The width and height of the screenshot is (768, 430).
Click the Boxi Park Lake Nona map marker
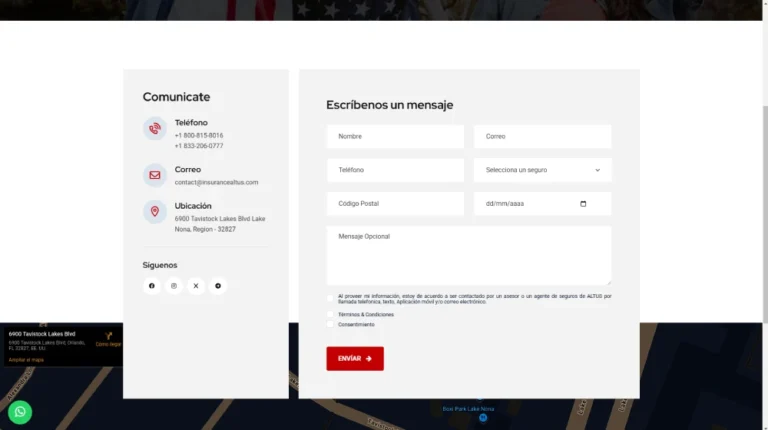483,418
